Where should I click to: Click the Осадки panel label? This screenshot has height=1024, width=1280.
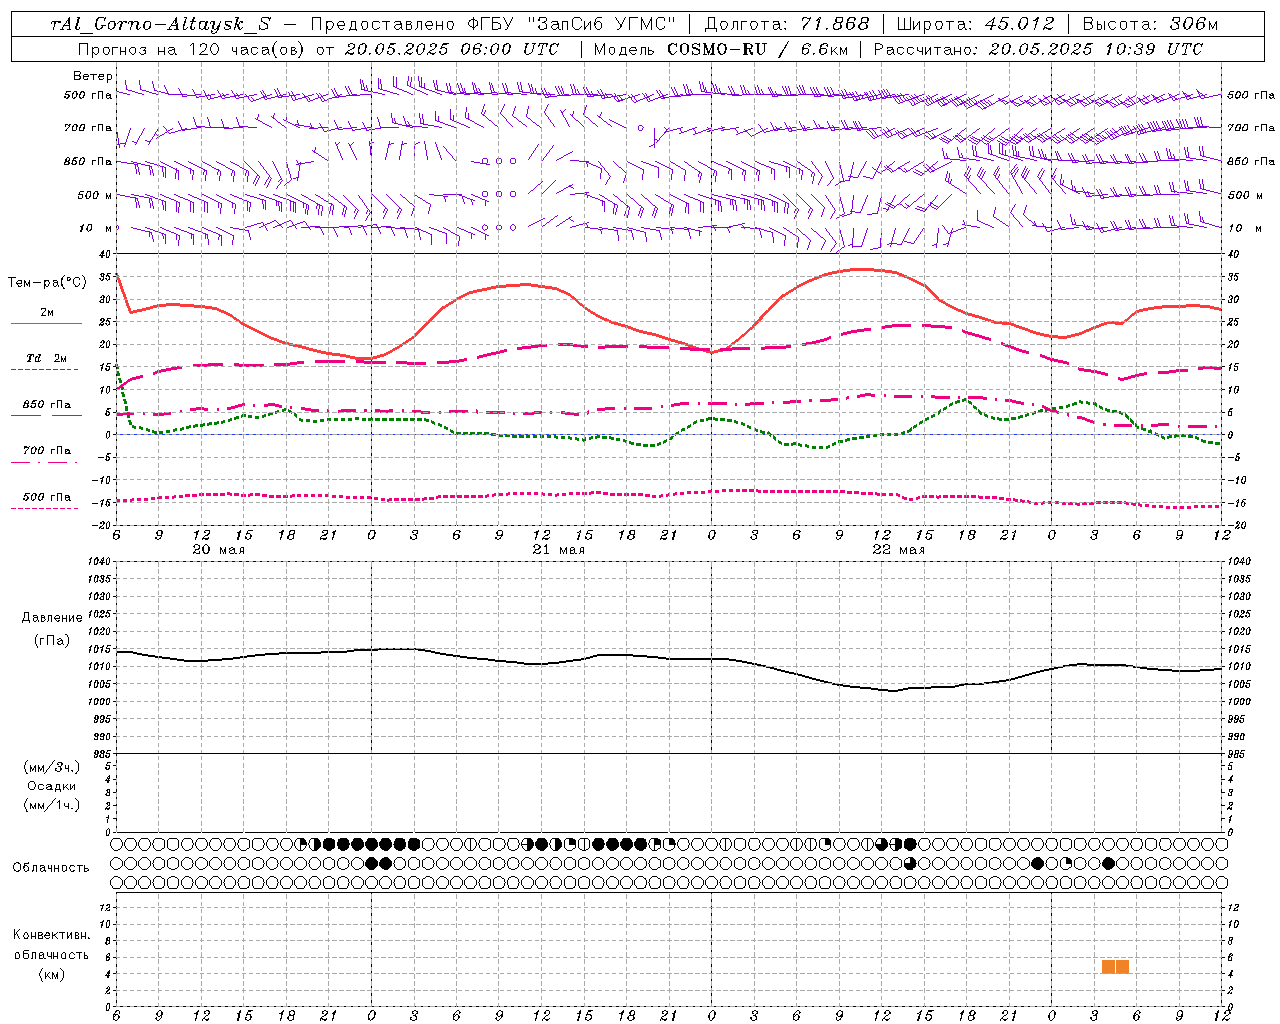click(52, 786)
